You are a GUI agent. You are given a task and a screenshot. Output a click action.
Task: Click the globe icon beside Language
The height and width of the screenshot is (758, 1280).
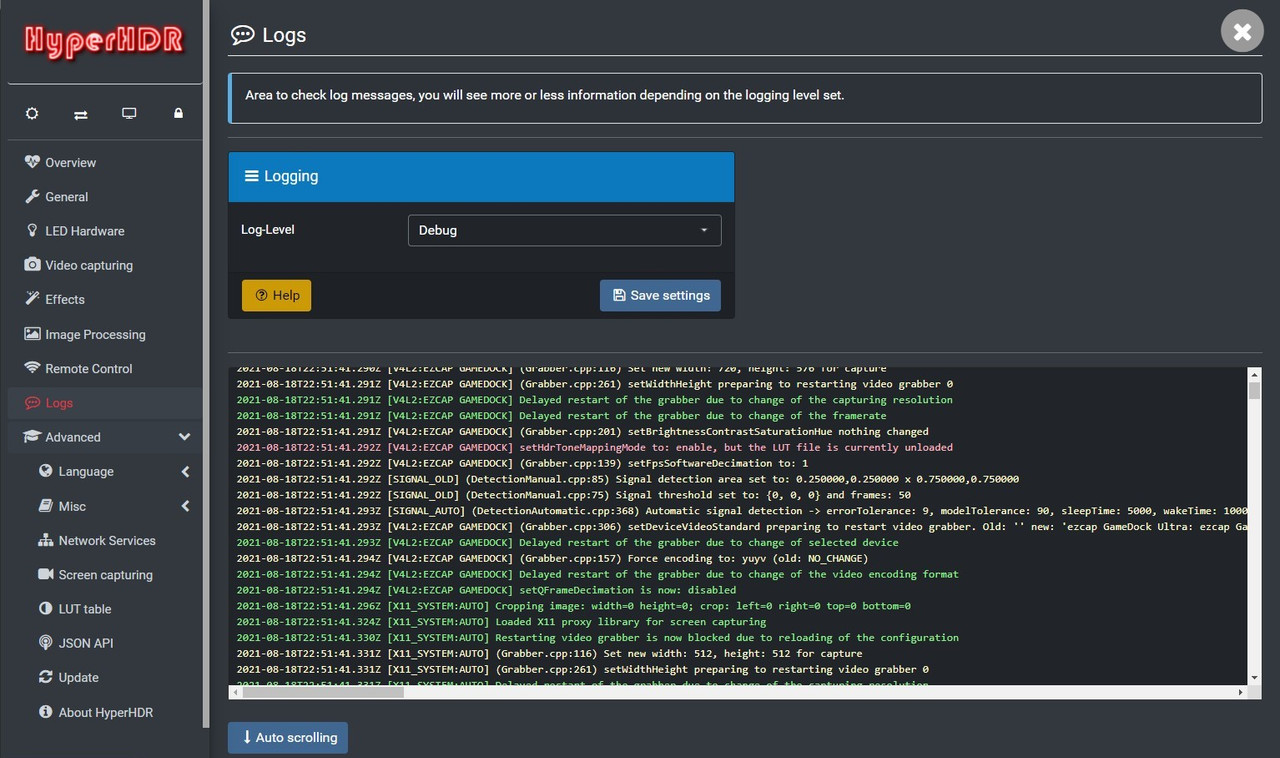(45, 471)
